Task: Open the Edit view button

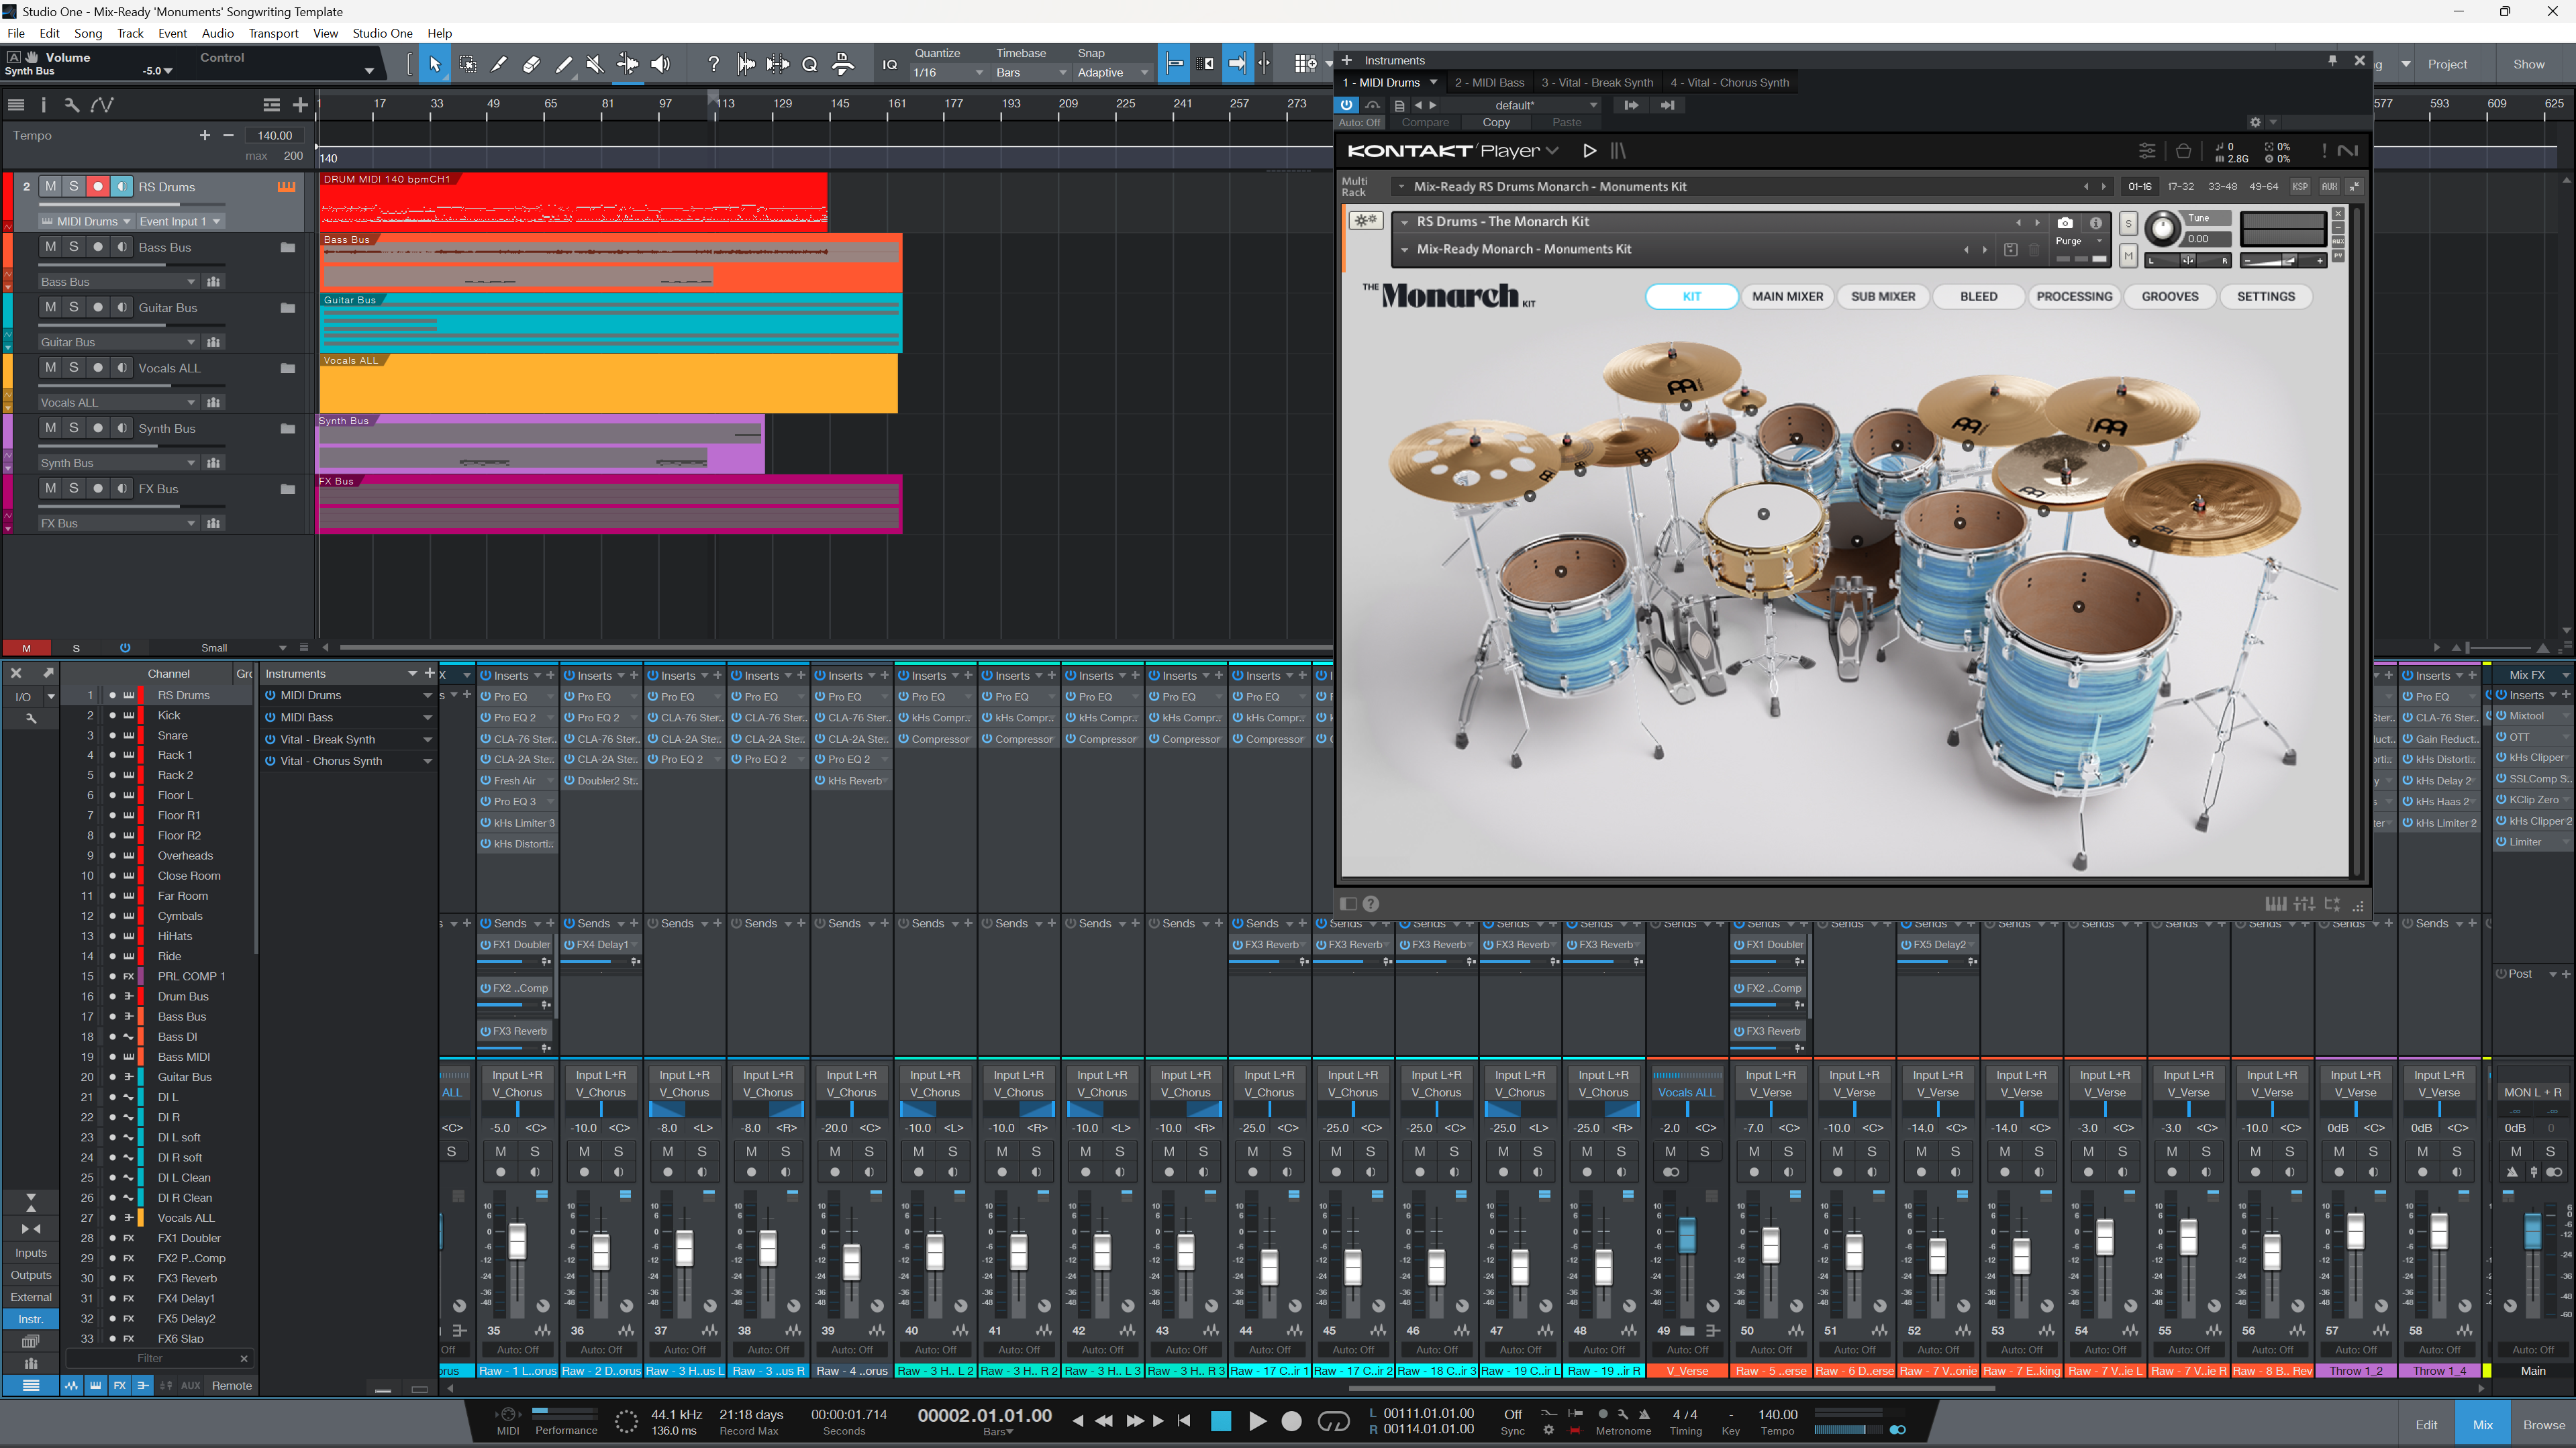Action: [2427, 1424]
